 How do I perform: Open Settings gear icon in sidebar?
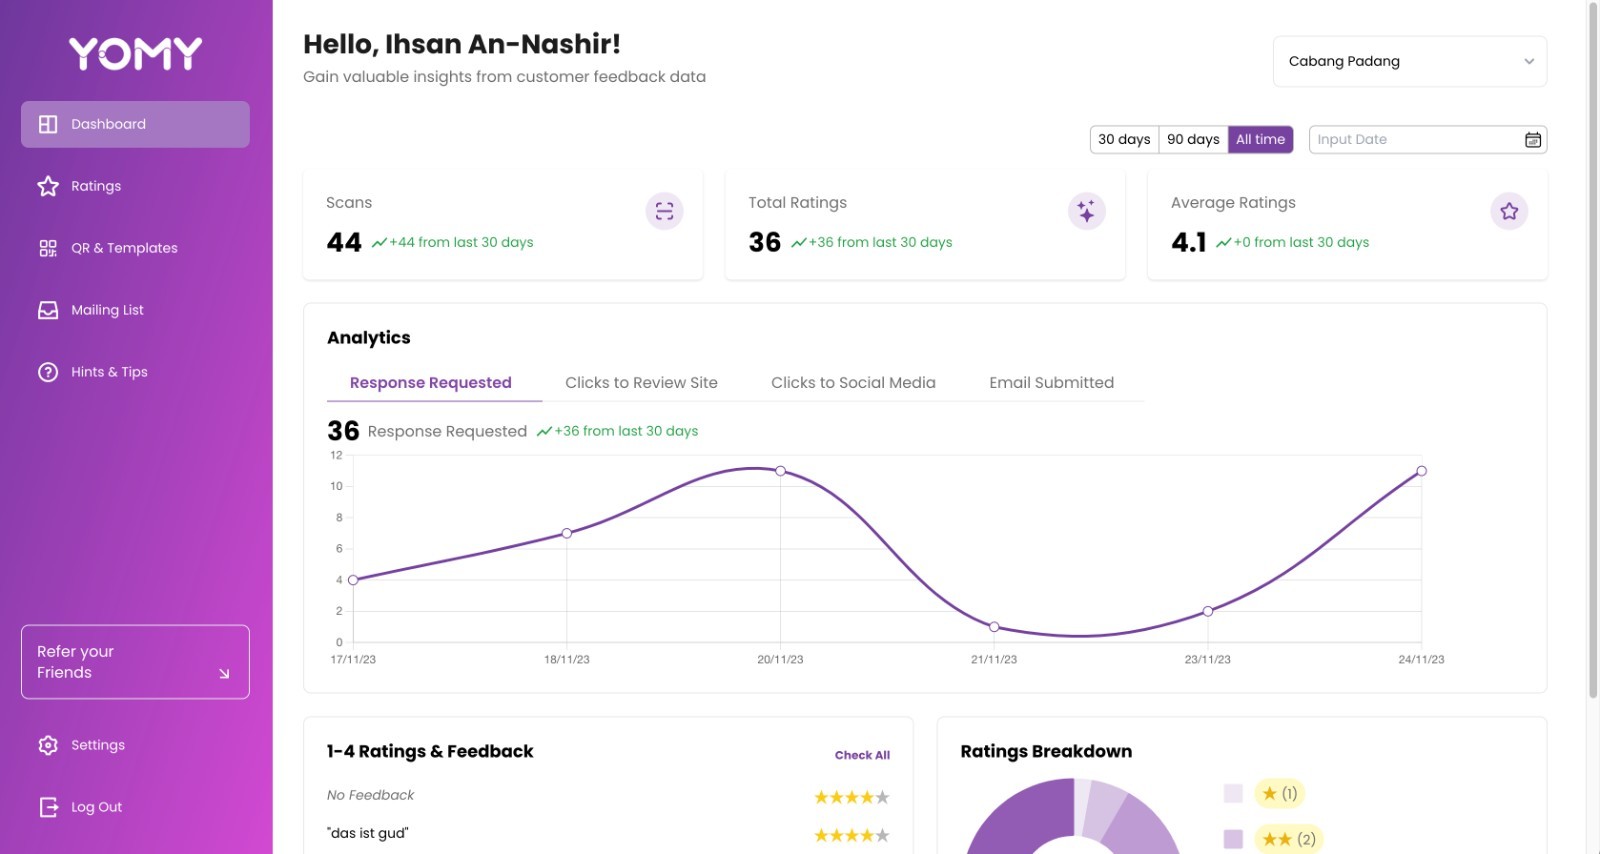pos(48,745)
